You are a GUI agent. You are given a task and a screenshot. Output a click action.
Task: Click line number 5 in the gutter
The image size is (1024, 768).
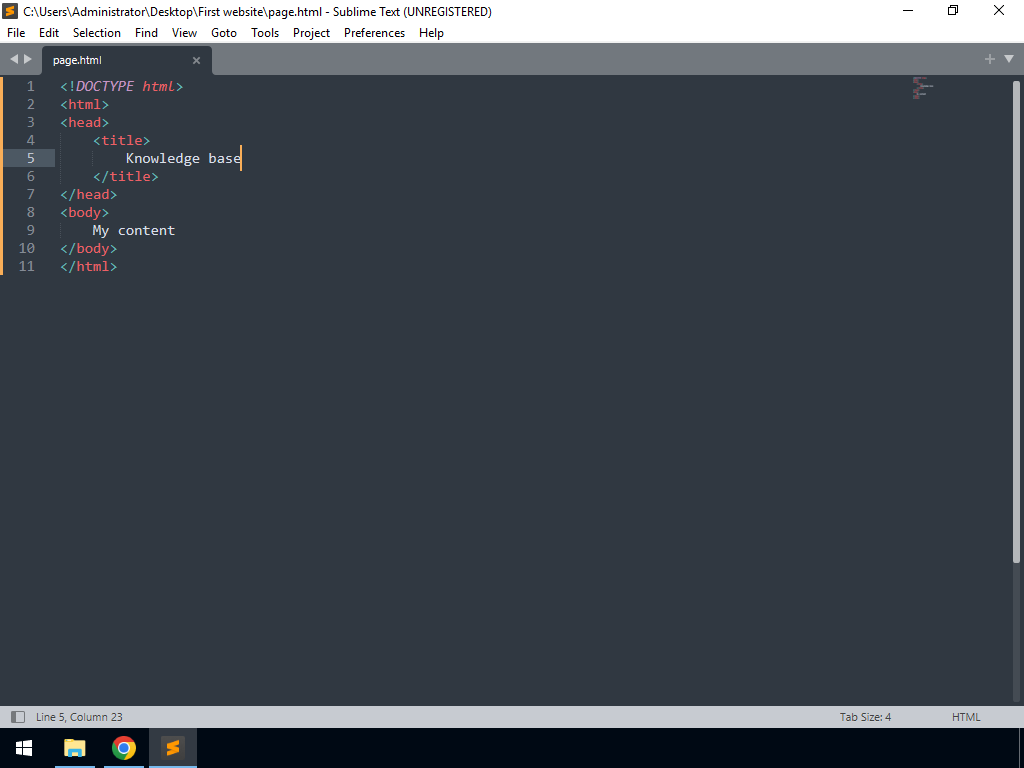30,158
